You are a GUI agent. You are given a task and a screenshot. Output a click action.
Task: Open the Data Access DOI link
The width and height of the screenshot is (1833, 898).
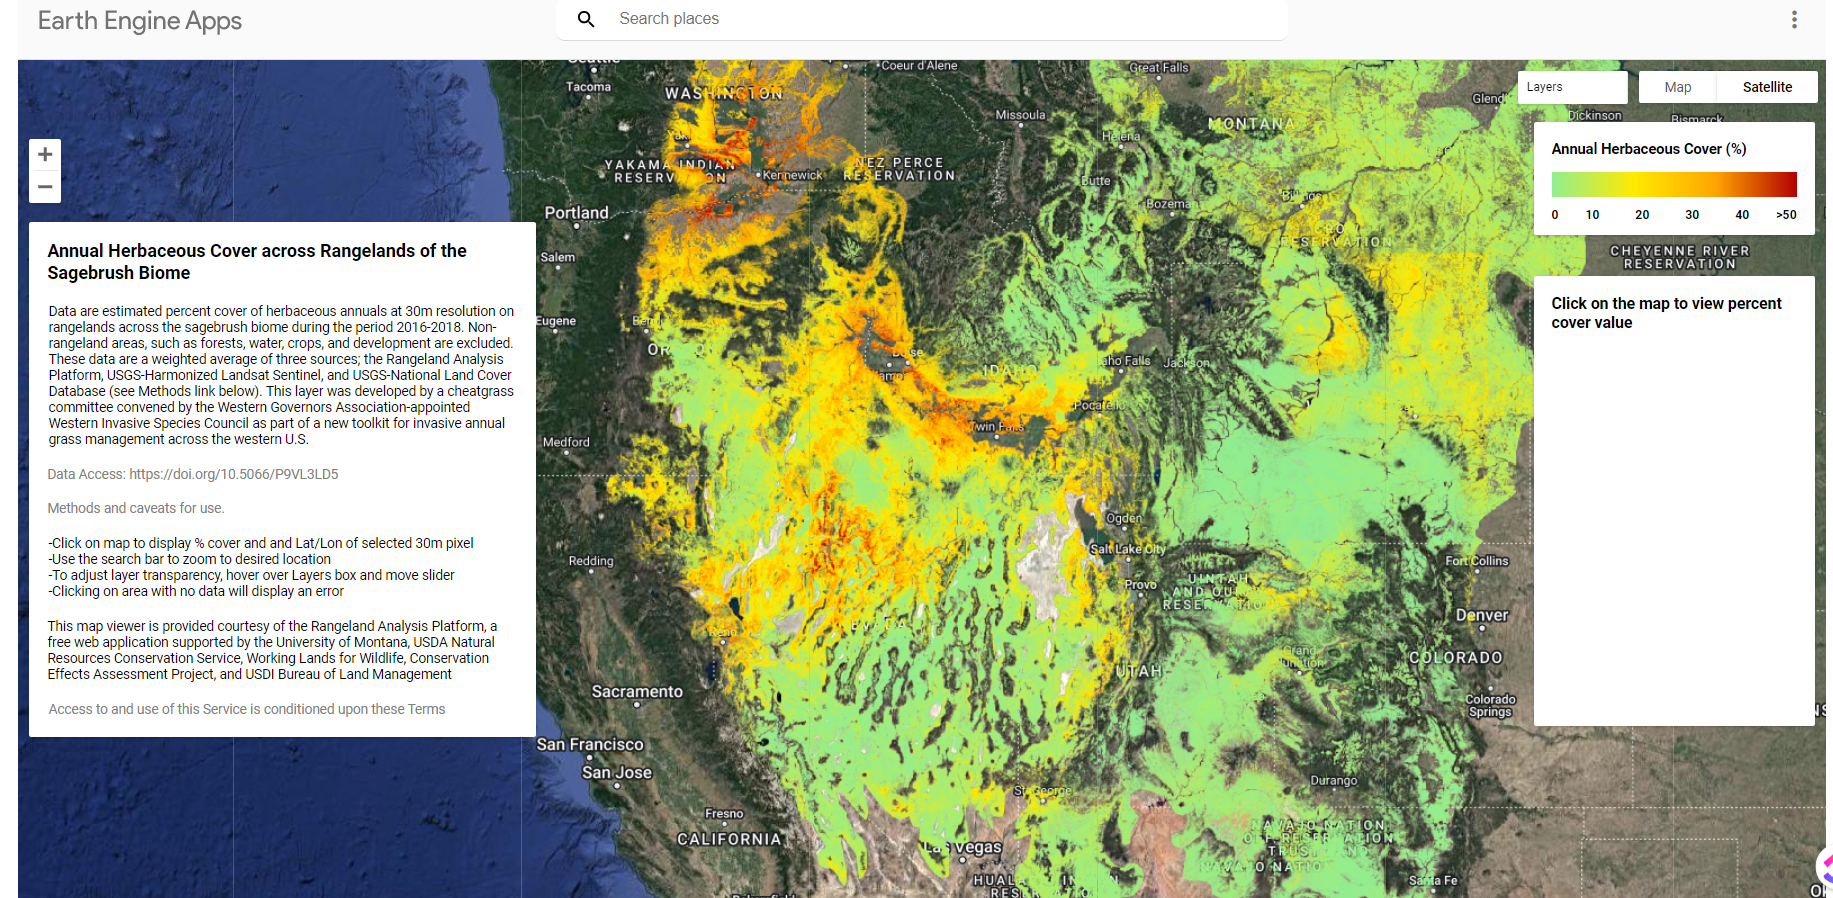click(193, 474)
